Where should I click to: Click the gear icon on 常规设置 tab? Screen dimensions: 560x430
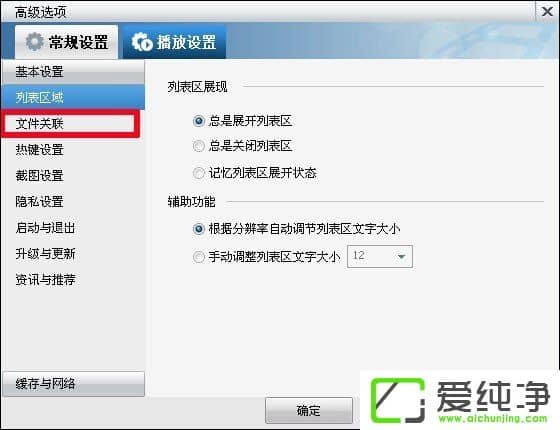pyautogui.click(x=35, y=42)
